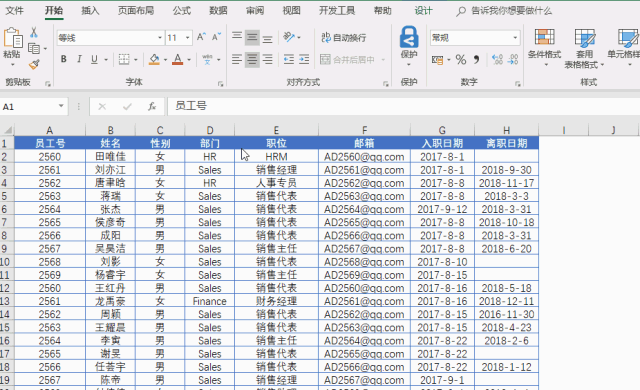Viewport: 640px width, 390px height.
Task: Decrease decimal places
Action: (x=513, y=60)
